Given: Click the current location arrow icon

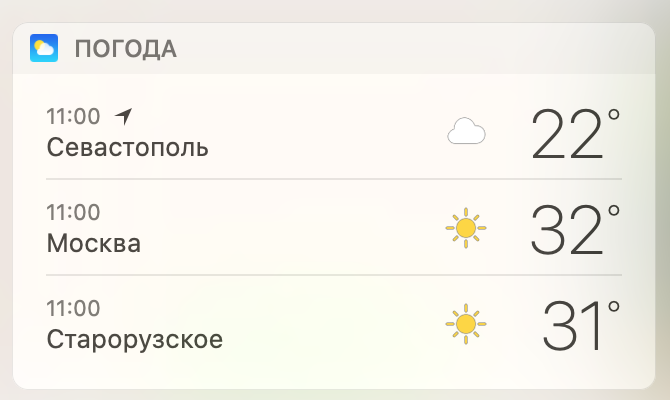Looking at the screenshot, I should pyautogui.click(x=124, y=115).
